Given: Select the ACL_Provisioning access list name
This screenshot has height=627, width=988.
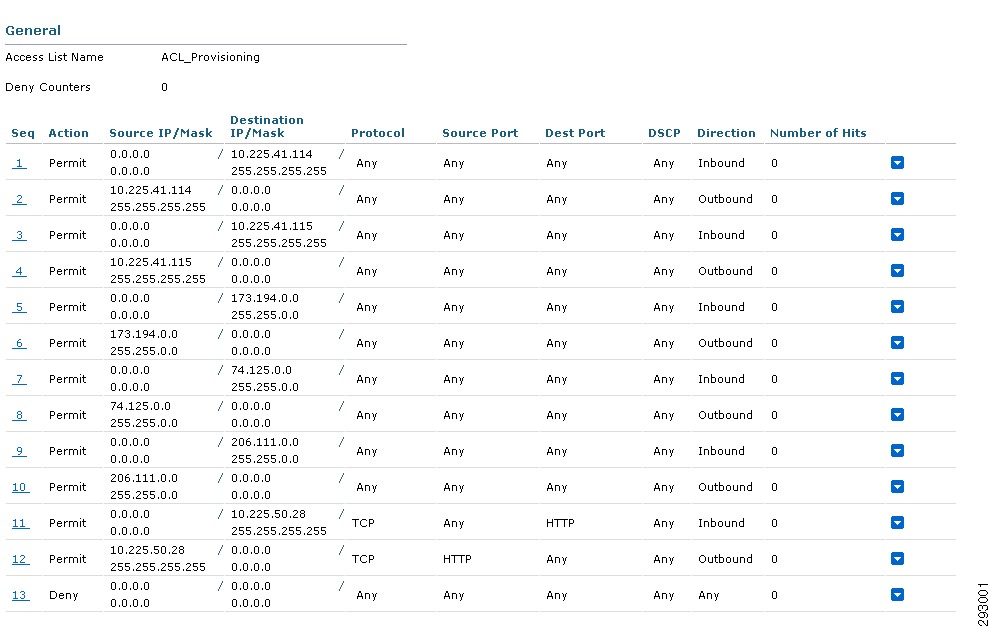Looking at the screenshot, I should click(x=210, y=57).
